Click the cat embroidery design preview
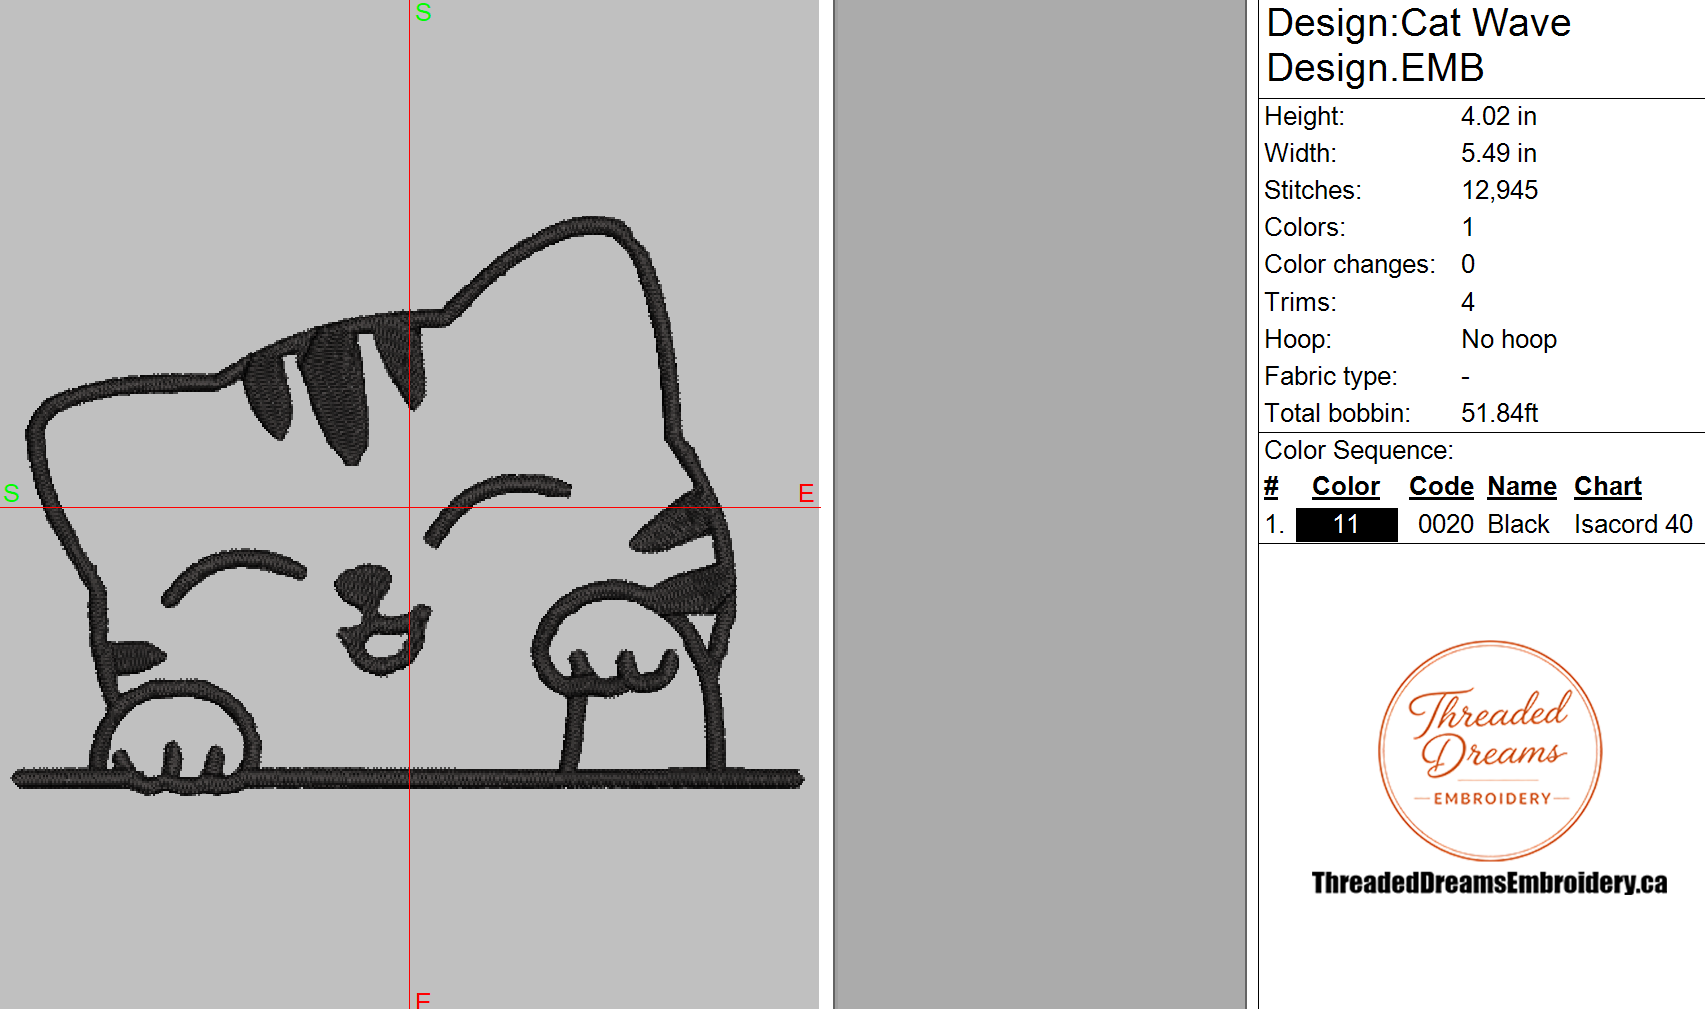Viewport: 1705px width, 1009px height. pyautogui.click(x=408, y=506)
